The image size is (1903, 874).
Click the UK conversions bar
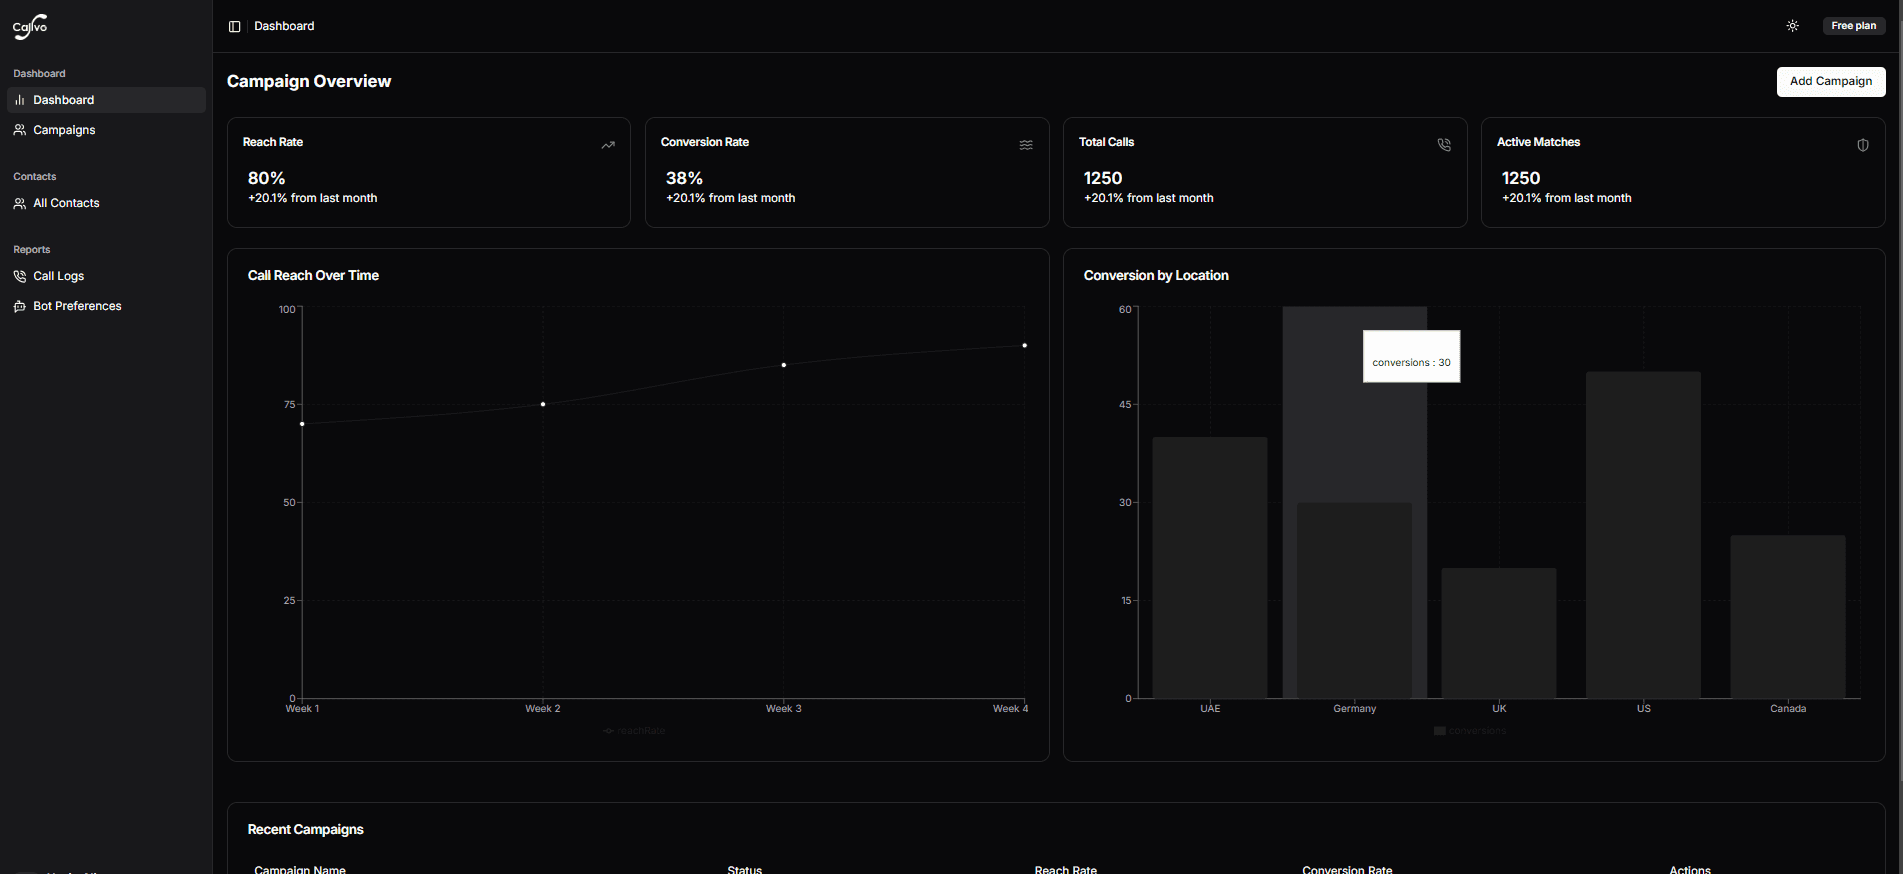click(x=1499, y=633)
